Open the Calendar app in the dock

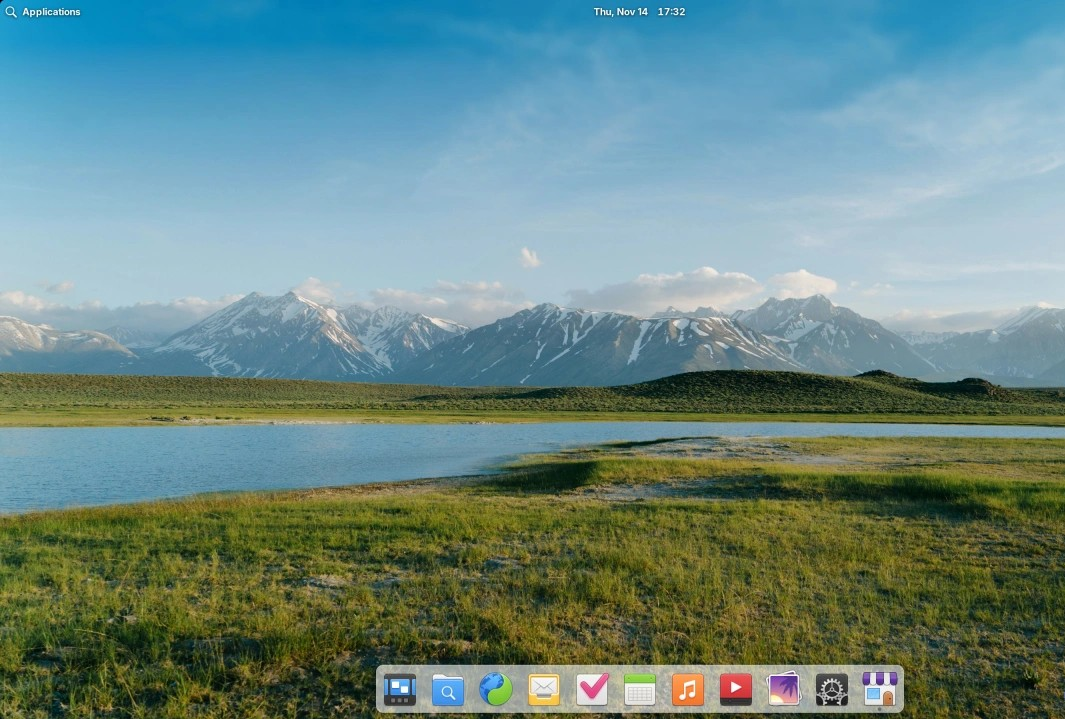coord(640,689)
